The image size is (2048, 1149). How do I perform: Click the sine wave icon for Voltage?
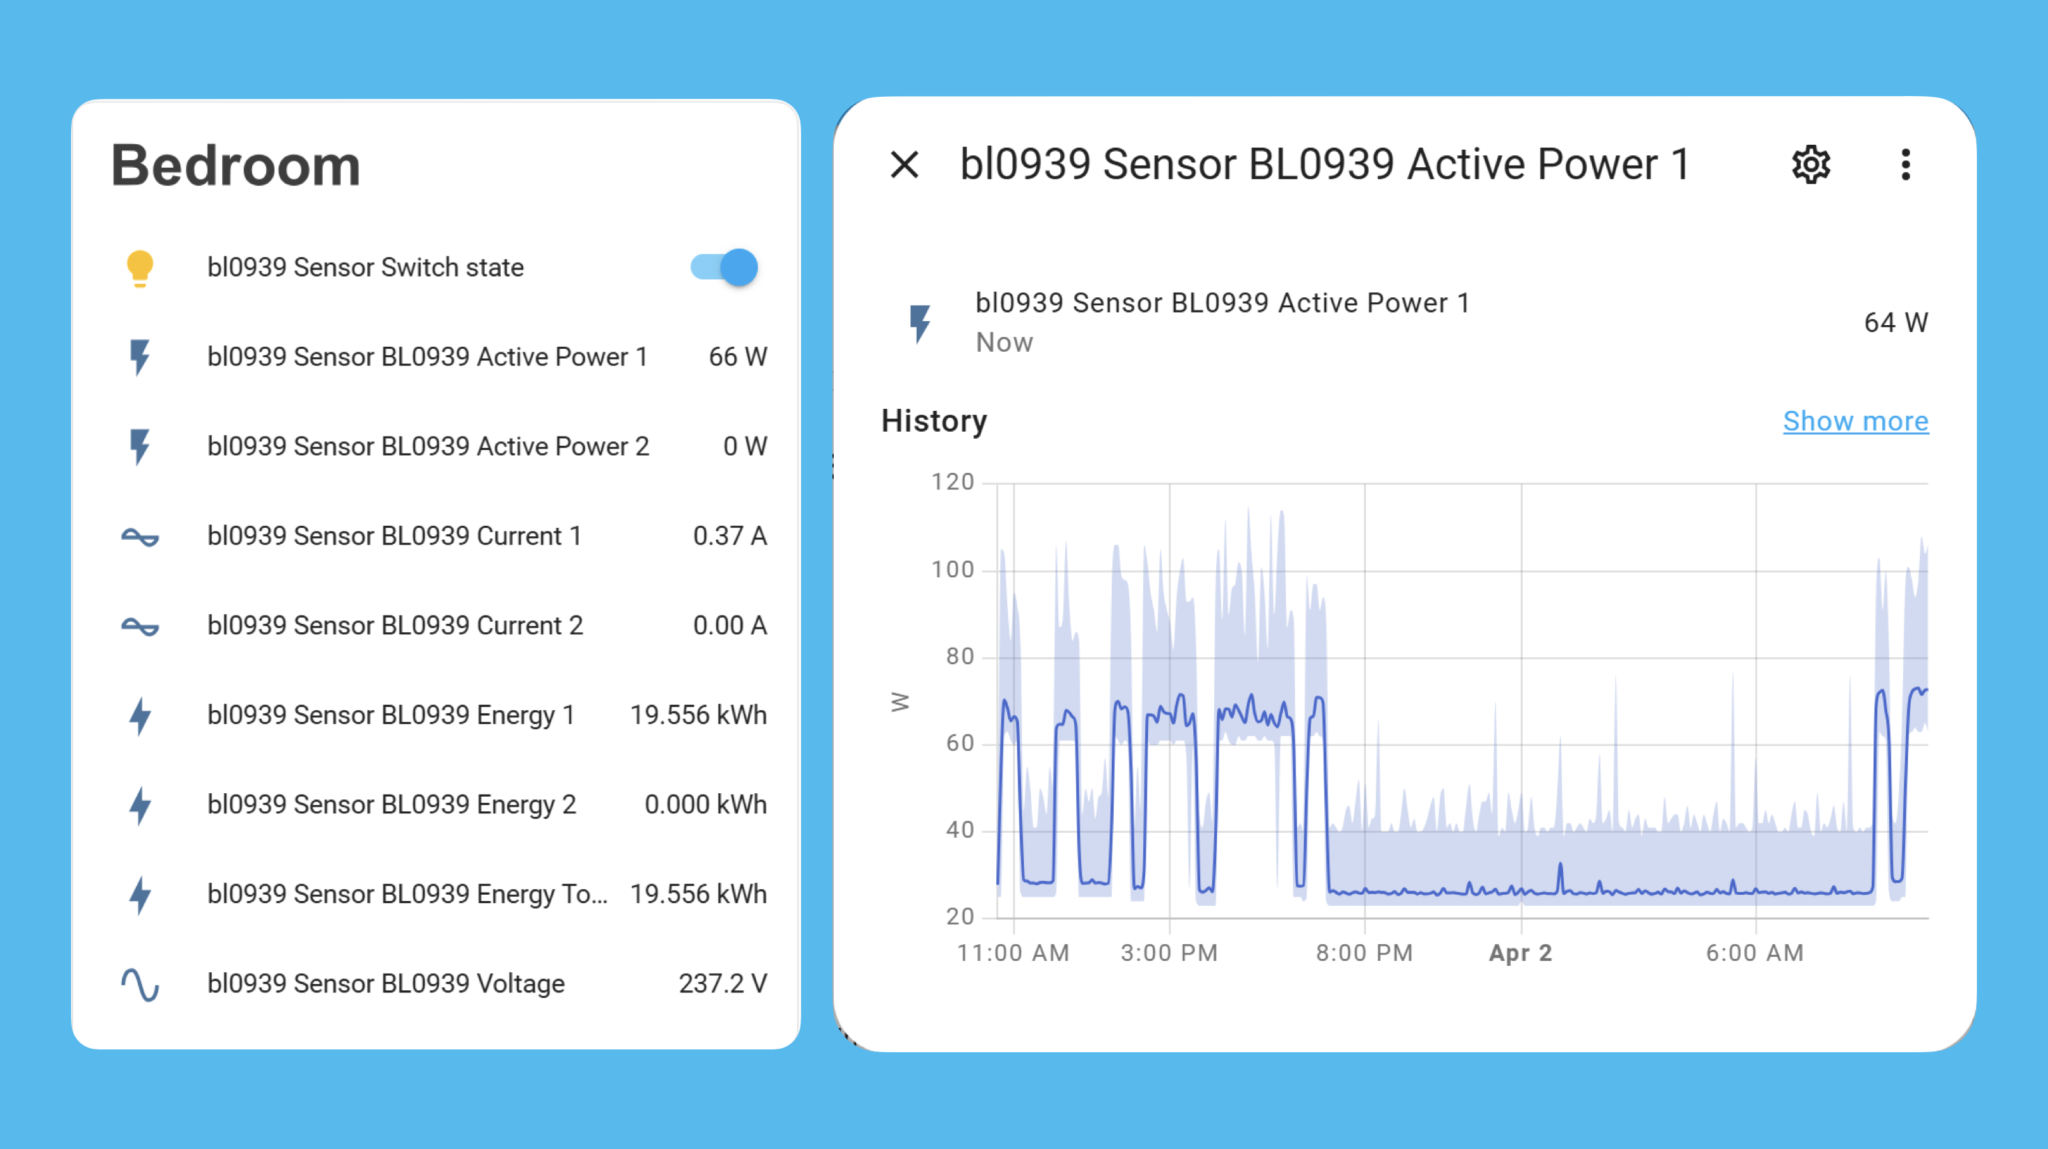(x=140, y=983)
